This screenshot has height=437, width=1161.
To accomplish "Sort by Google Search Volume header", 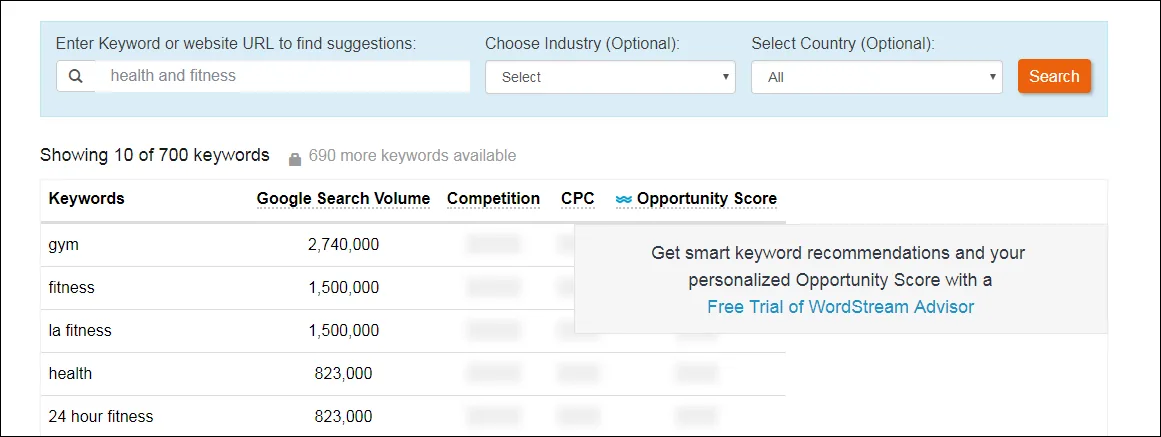I will coord(343,198).
